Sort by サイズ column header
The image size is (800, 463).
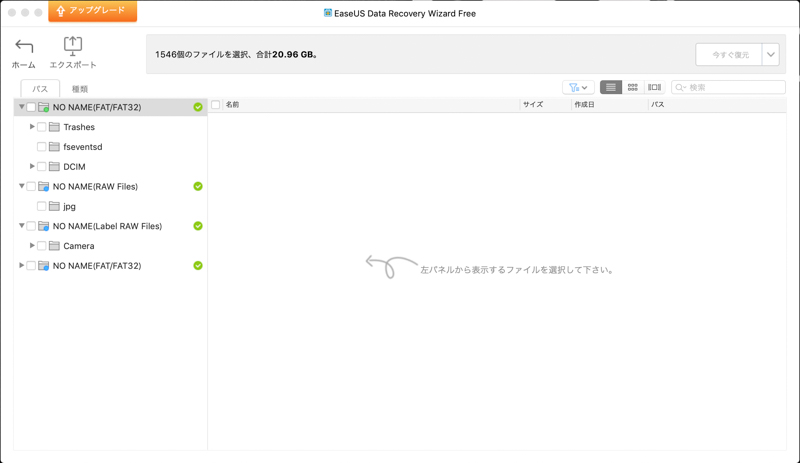(x=533, y=105)
